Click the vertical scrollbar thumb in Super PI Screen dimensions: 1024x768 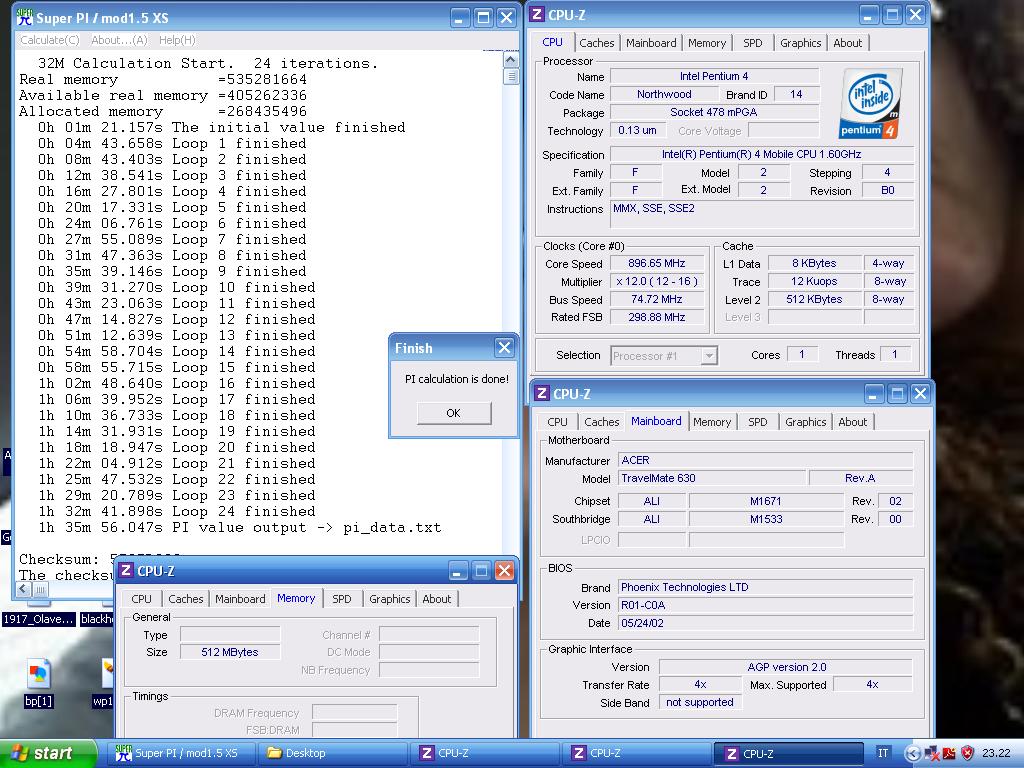[511, 76]
